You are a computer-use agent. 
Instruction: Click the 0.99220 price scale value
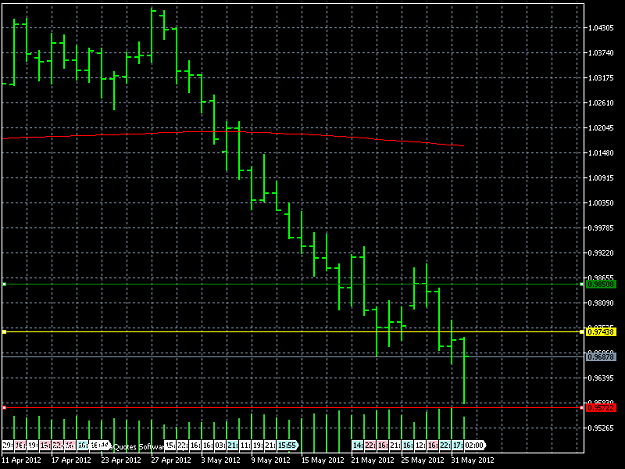(x=601, y=253)
